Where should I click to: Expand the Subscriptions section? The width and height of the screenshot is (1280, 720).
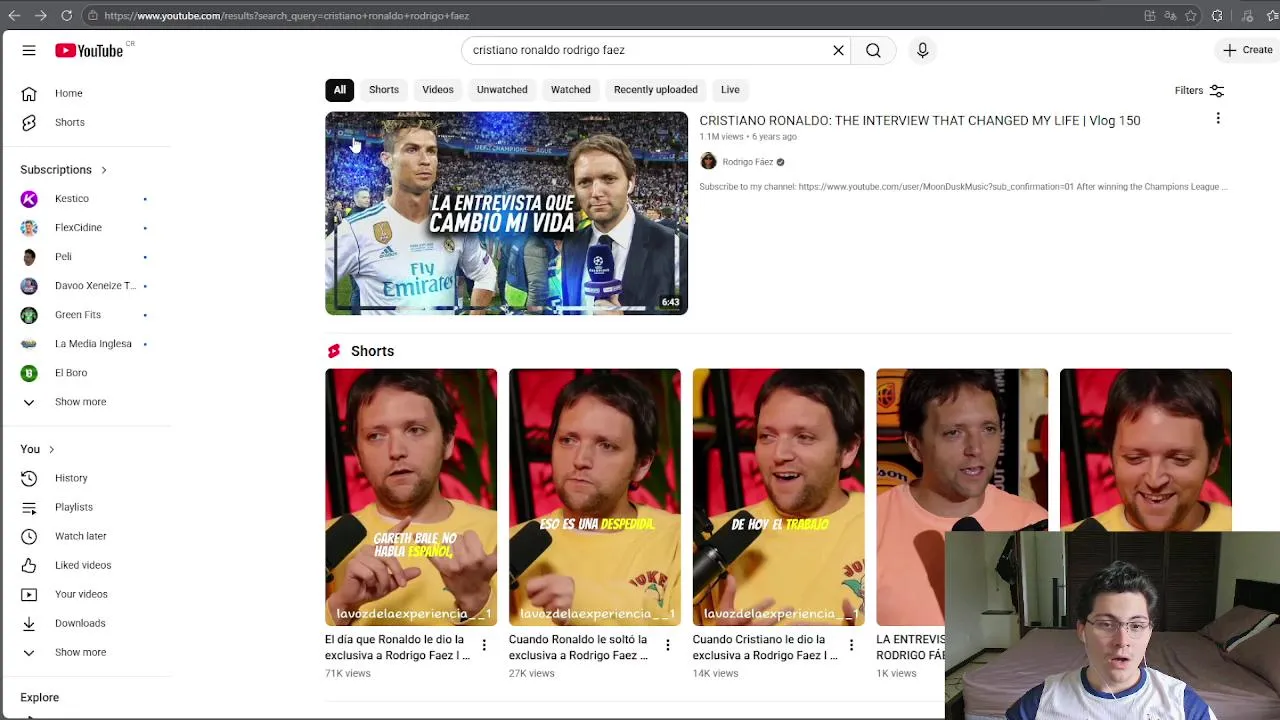[x=64, y=170]
